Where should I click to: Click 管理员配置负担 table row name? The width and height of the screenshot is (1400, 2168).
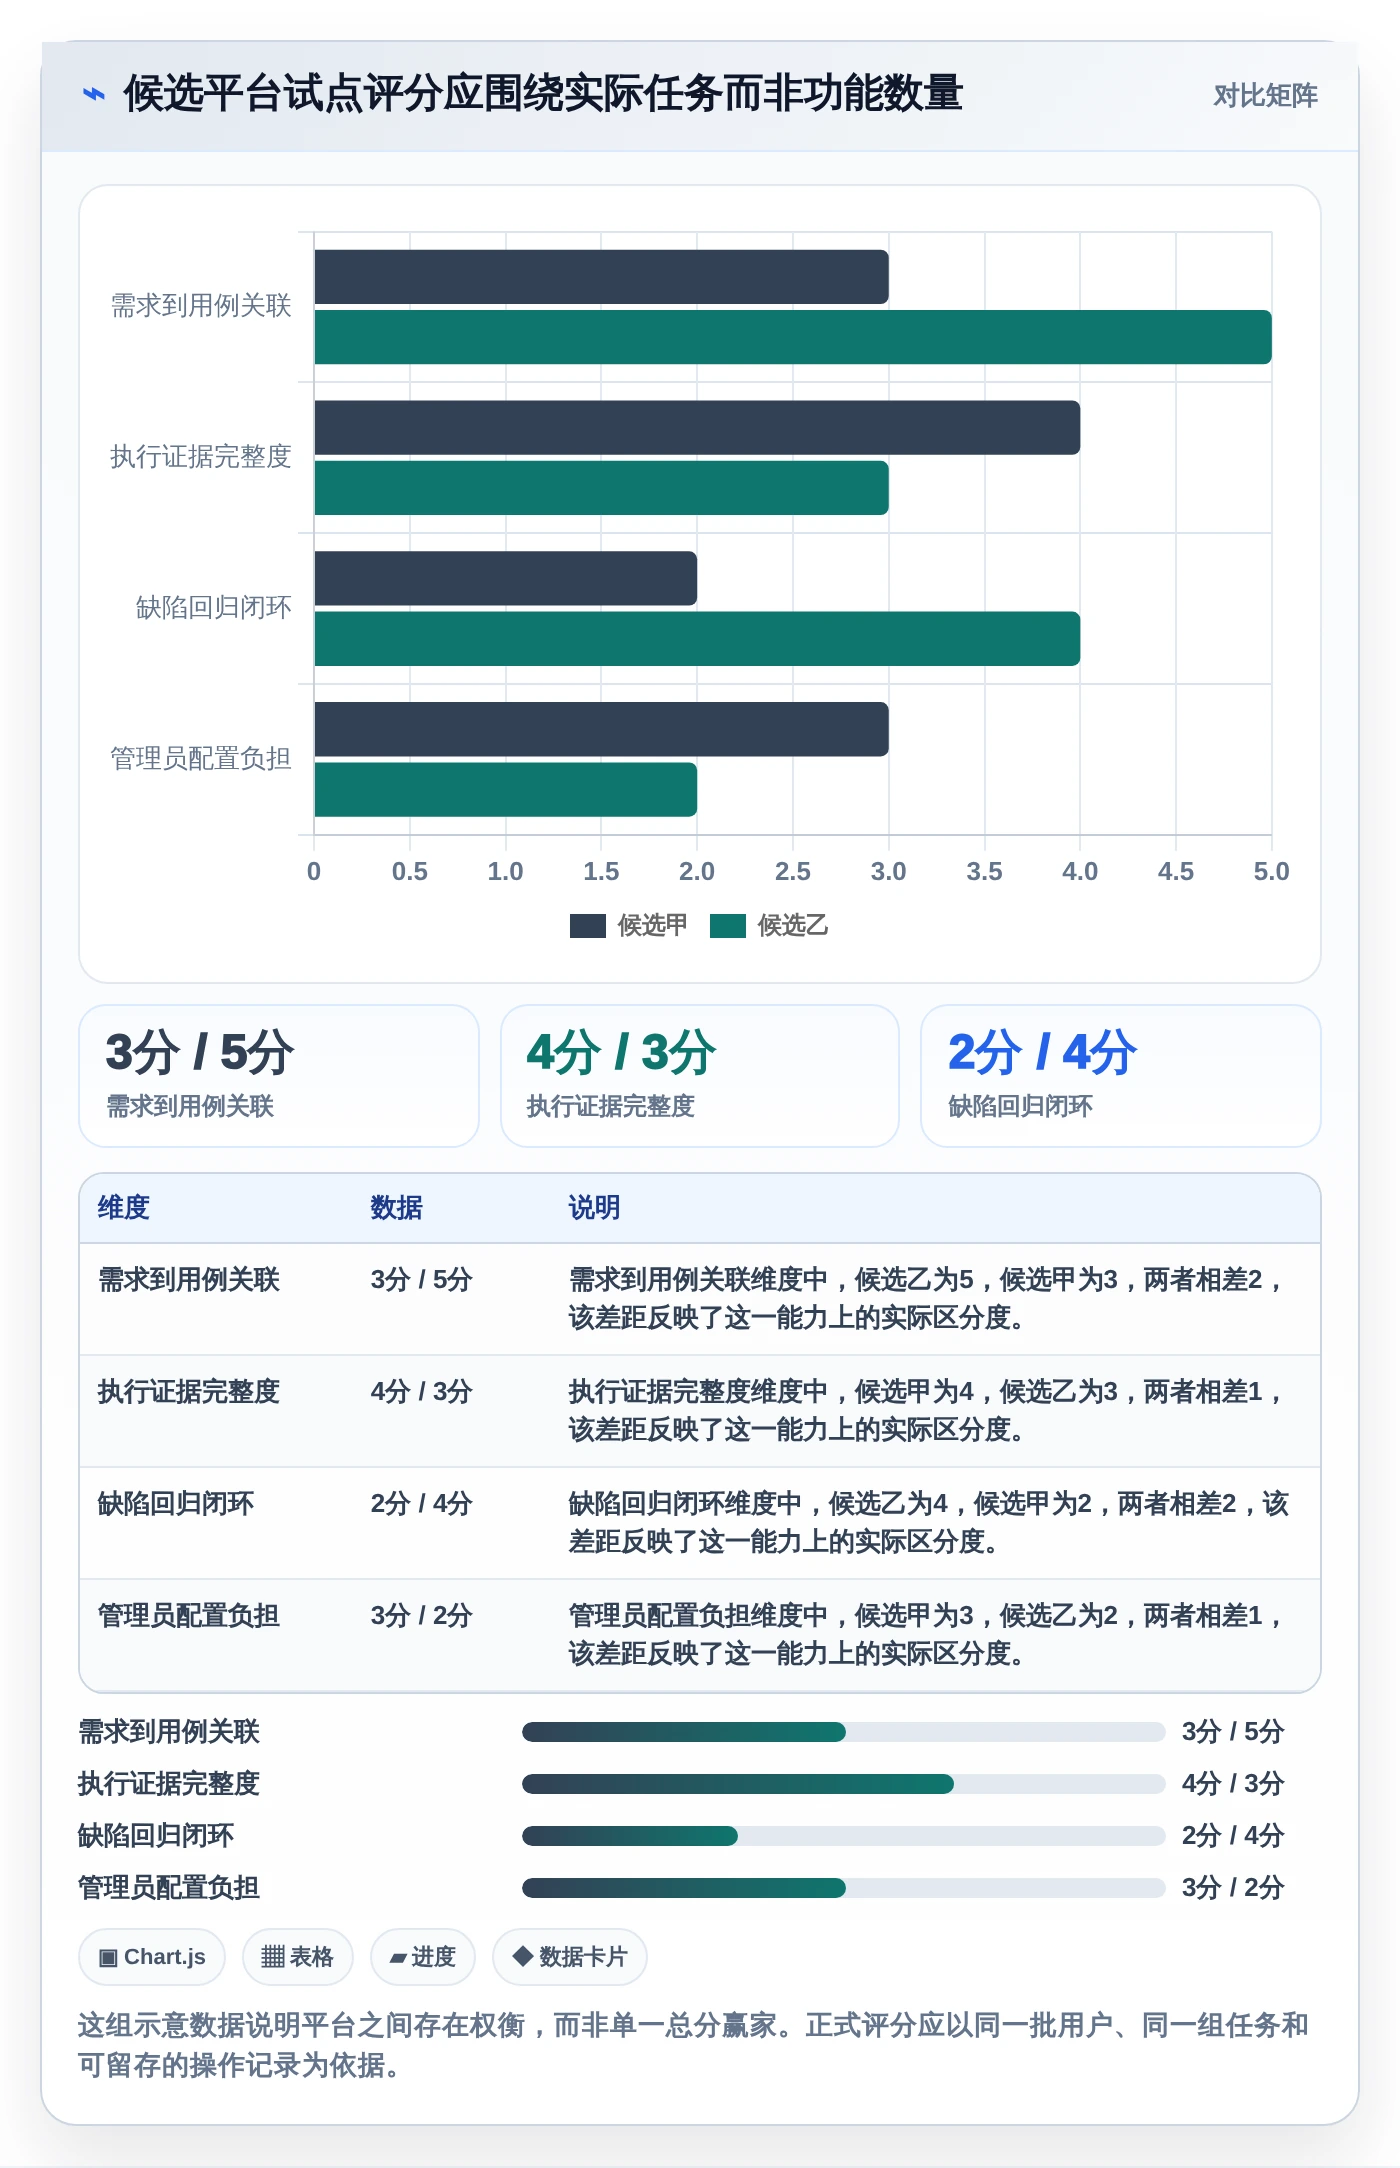(188, 1616)
